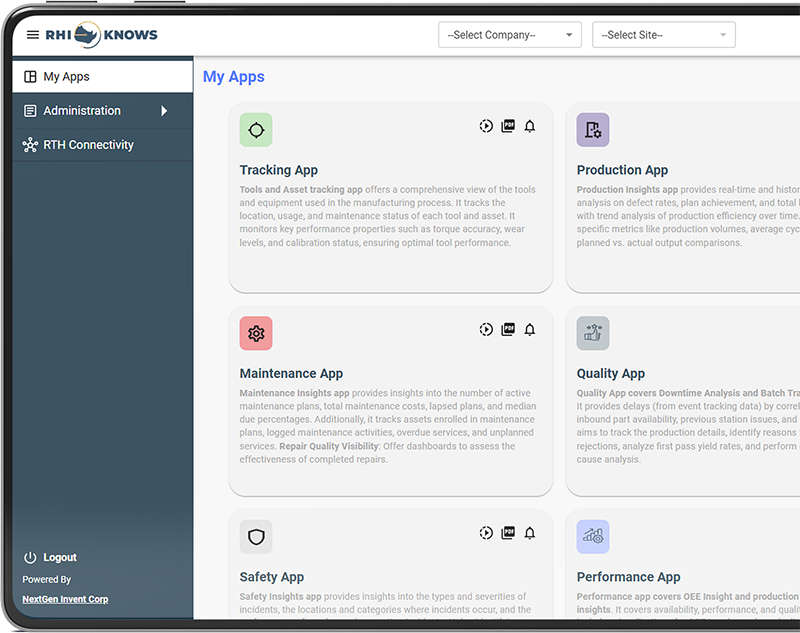The width and height of the screenshot is (800, 633).
Task: Click the hamburger menu icon
Action: pyautogui.click(x=32, y=35)
